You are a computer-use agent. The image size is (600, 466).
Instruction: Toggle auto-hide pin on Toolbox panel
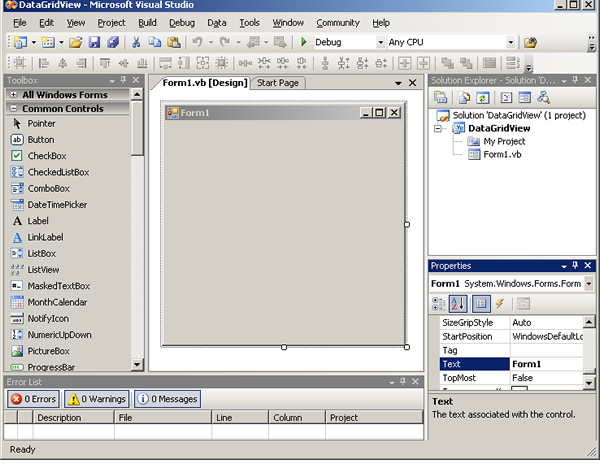(123, 80)
